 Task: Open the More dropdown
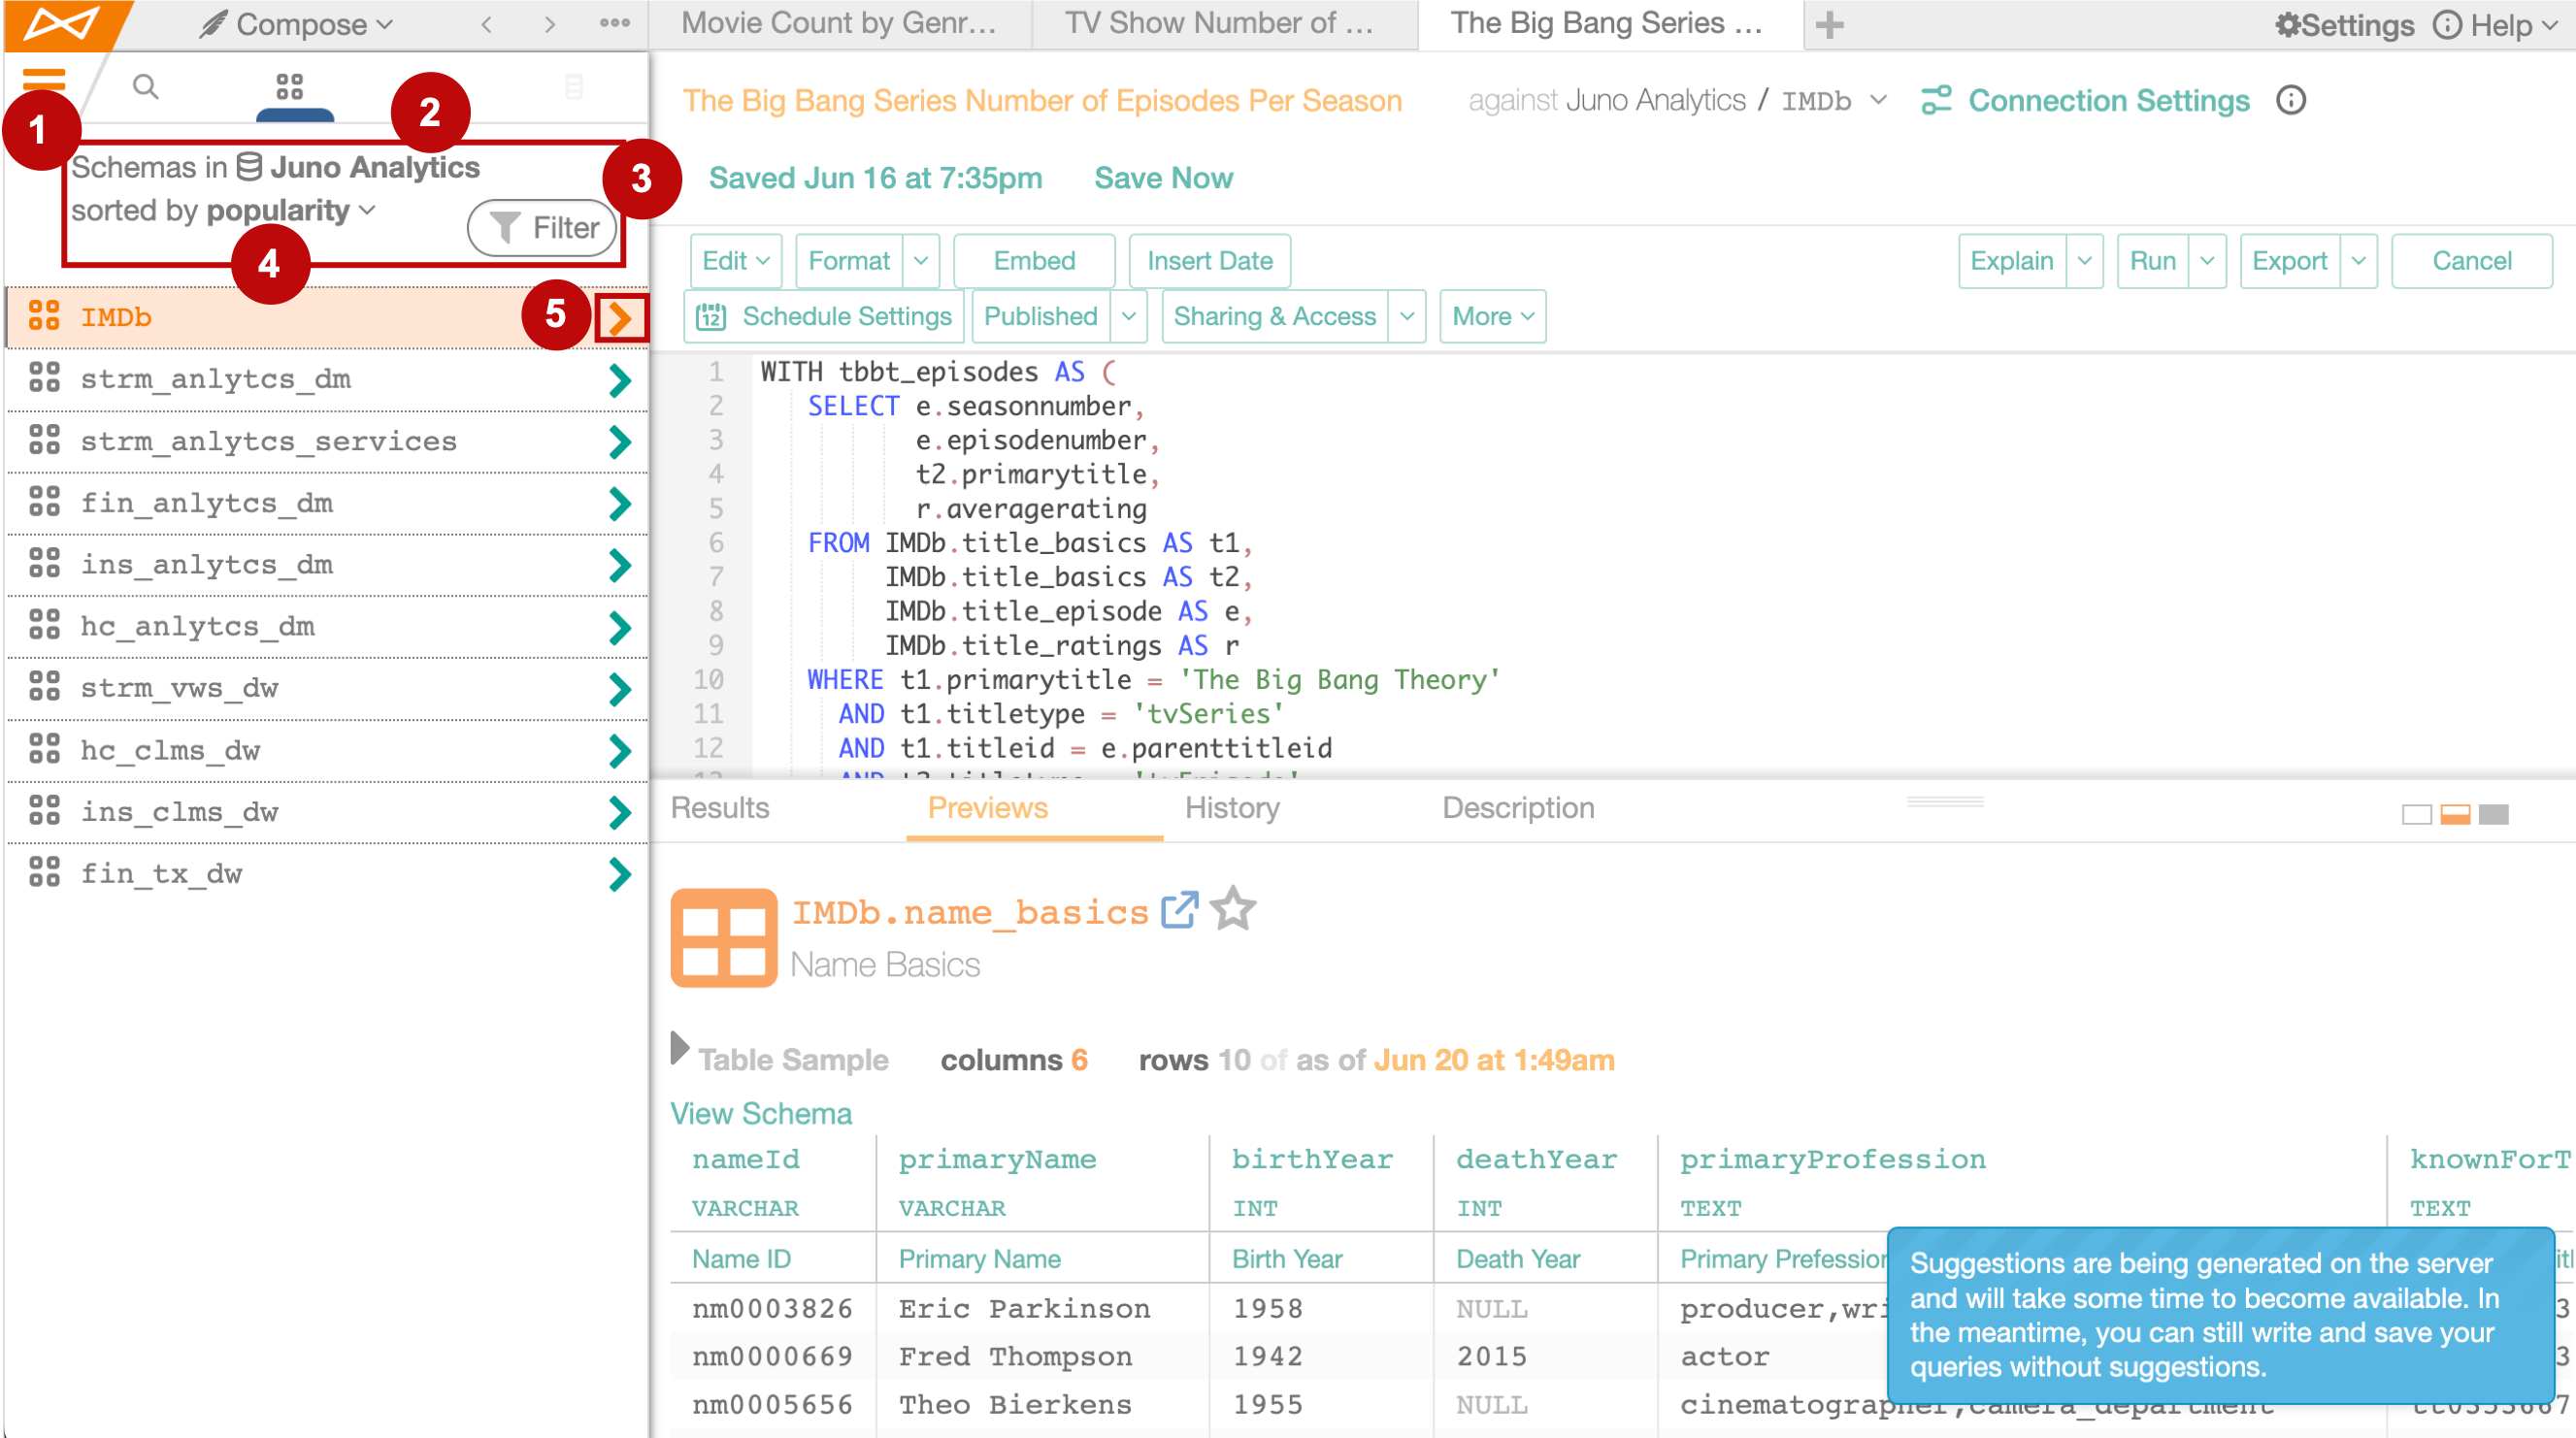[x=1492, y=316]
